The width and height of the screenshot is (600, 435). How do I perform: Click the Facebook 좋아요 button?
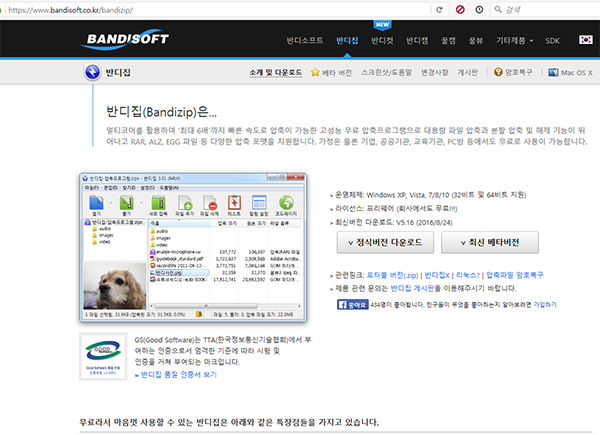click(353, 305)
